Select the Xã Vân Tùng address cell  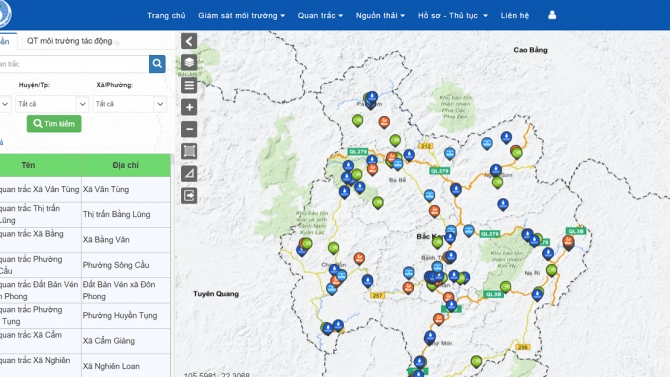coord(126,189)
